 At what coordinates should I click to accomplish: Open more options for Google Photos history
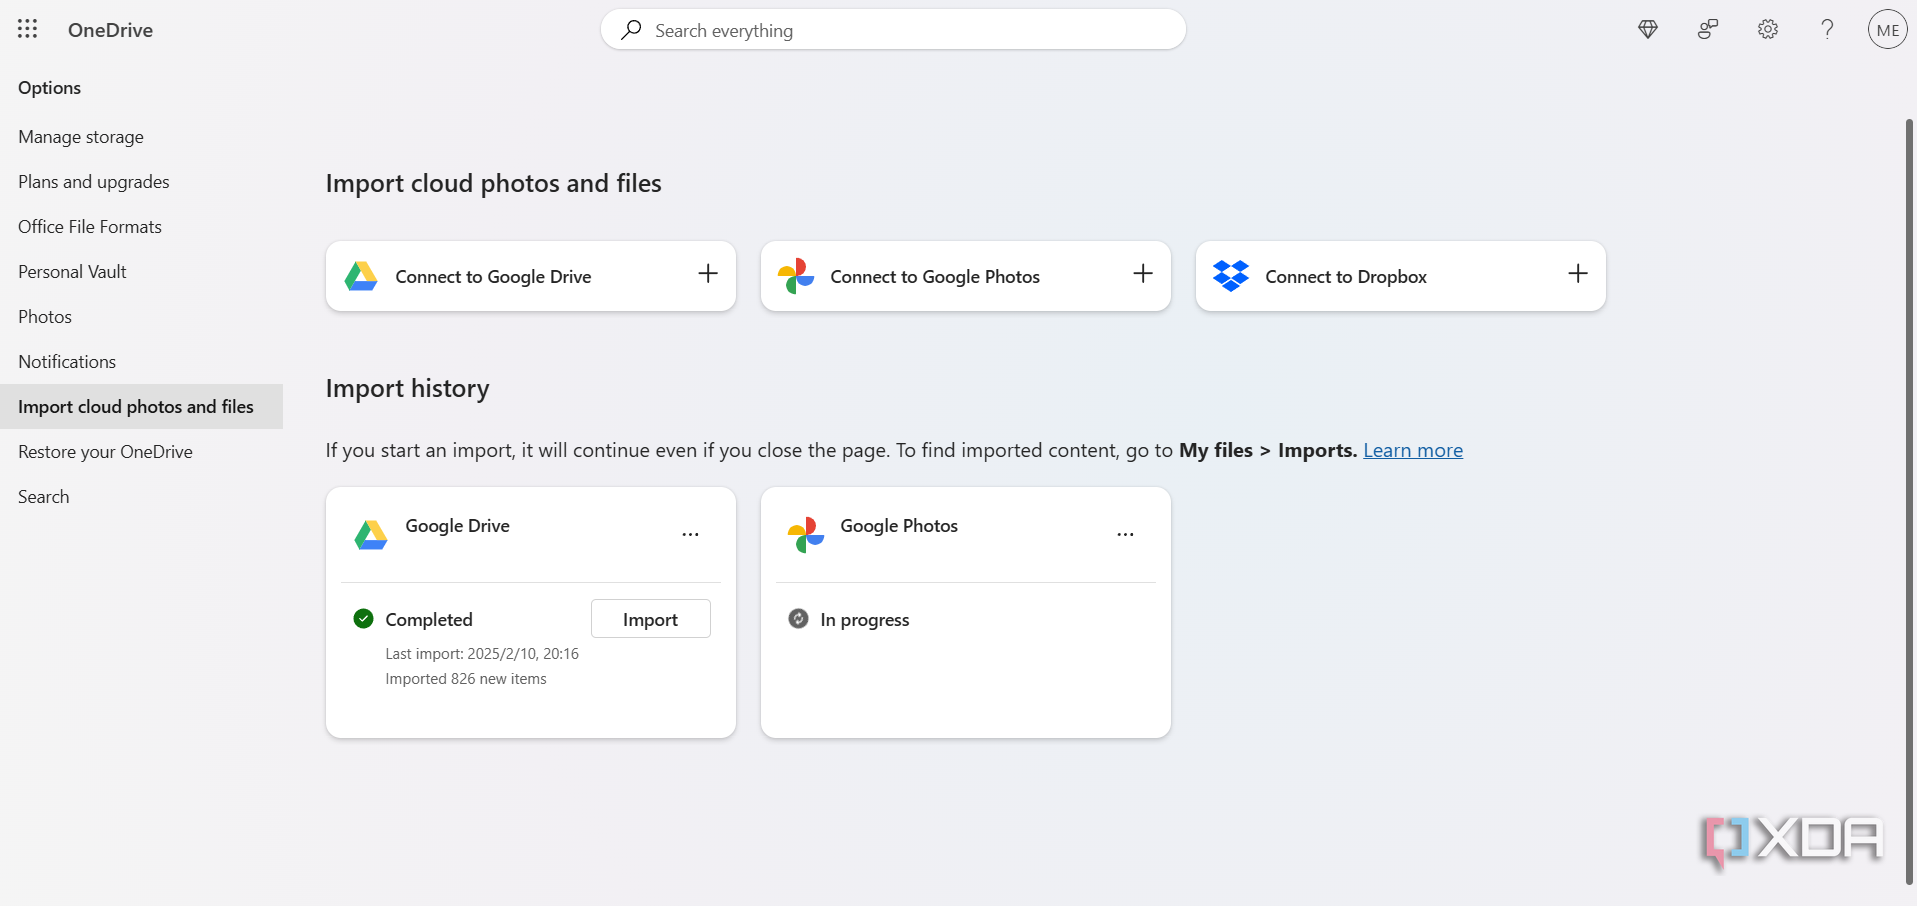click(1126, 534)
